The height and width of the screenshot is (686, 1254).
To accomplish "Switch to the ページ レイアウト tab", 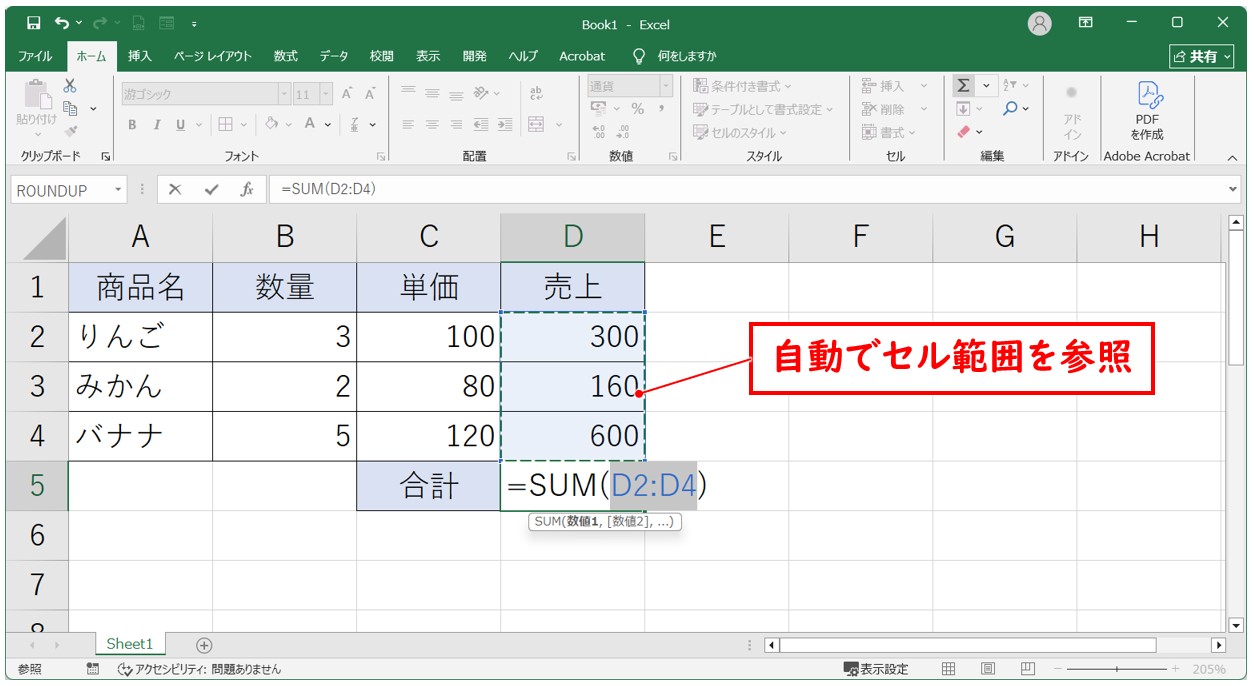I will click(213, 56).
